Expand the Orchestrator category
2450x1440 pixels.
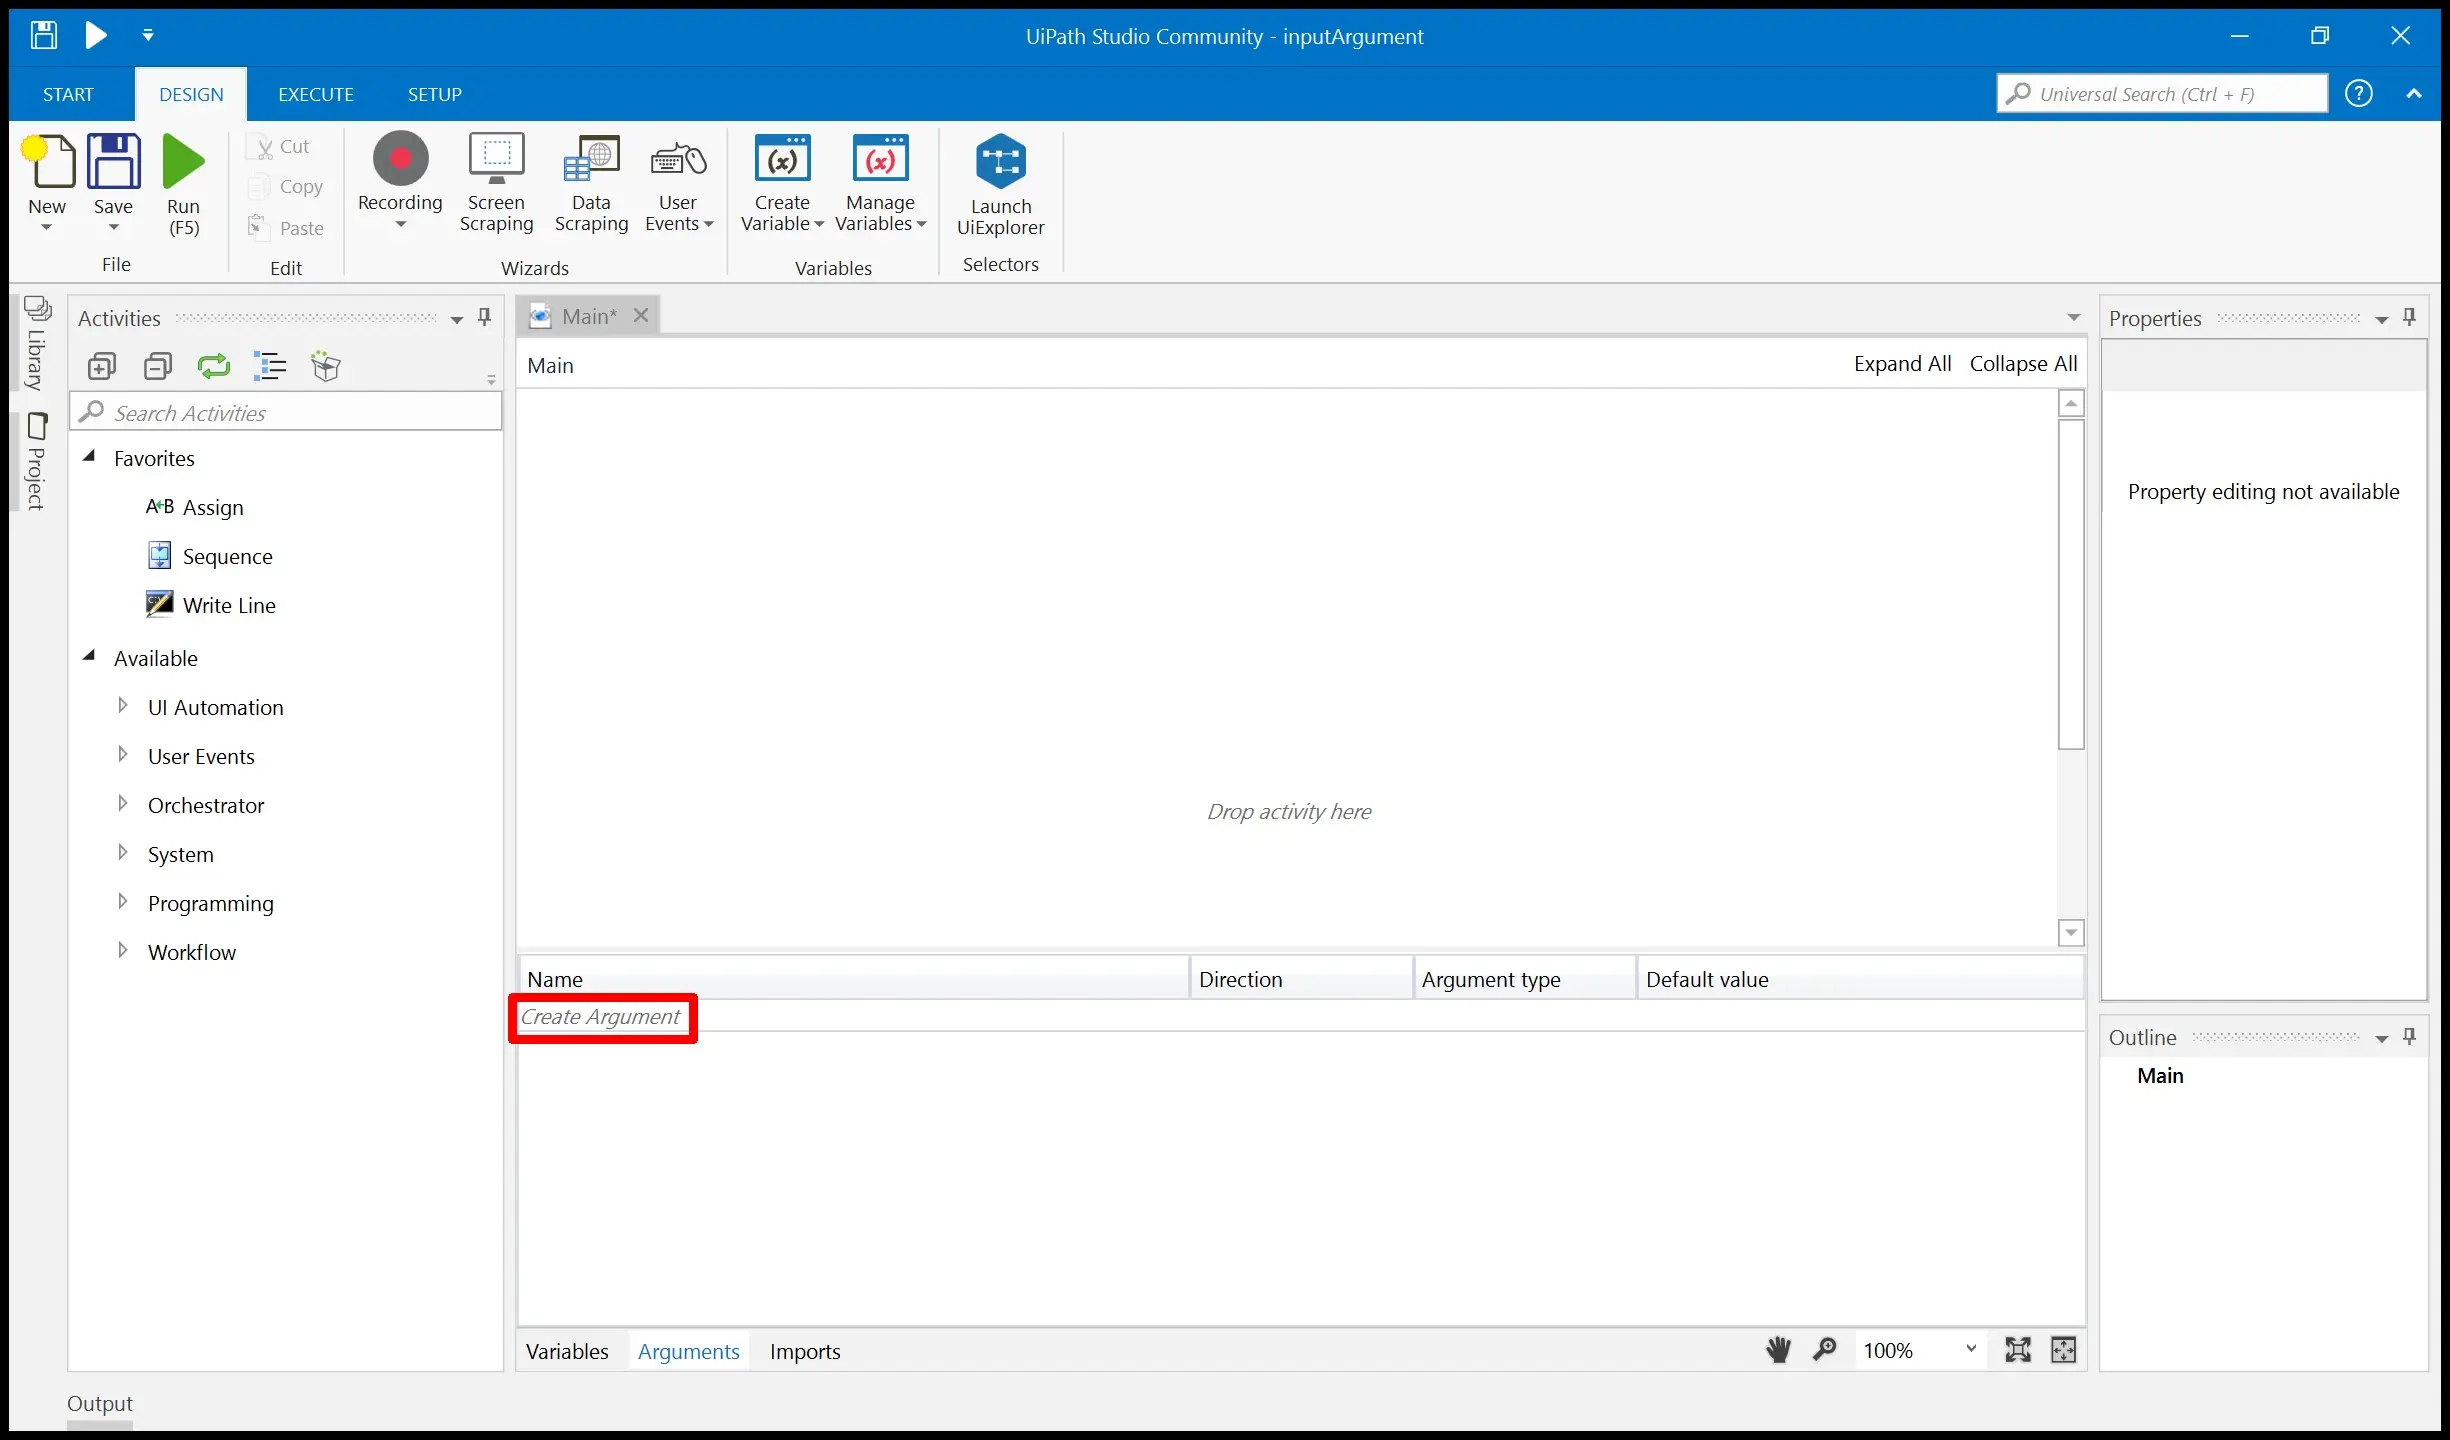(123, 804)
